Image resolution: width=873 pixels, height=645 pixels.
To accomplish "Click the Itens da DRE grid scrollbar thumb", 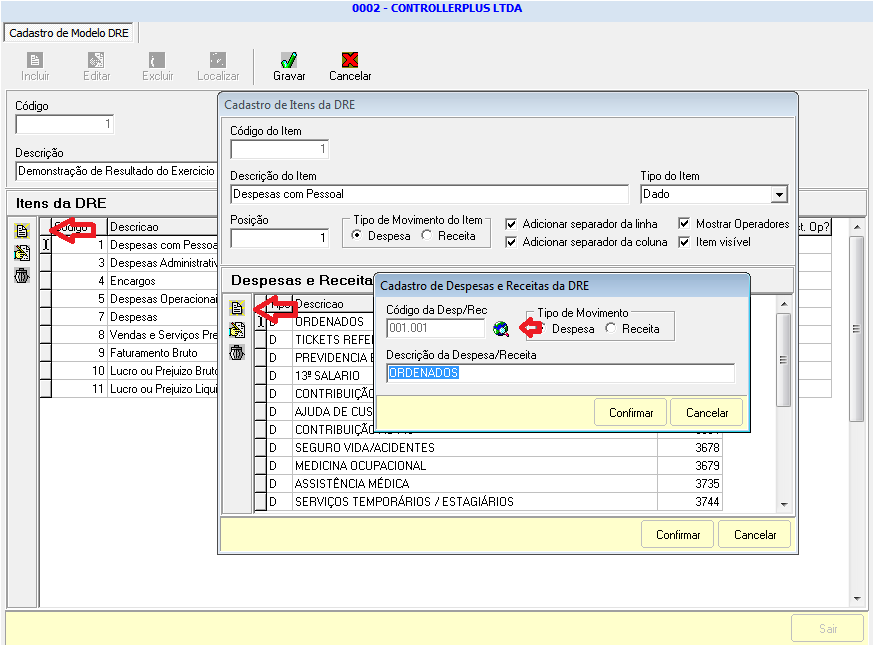I will point(857,329).
